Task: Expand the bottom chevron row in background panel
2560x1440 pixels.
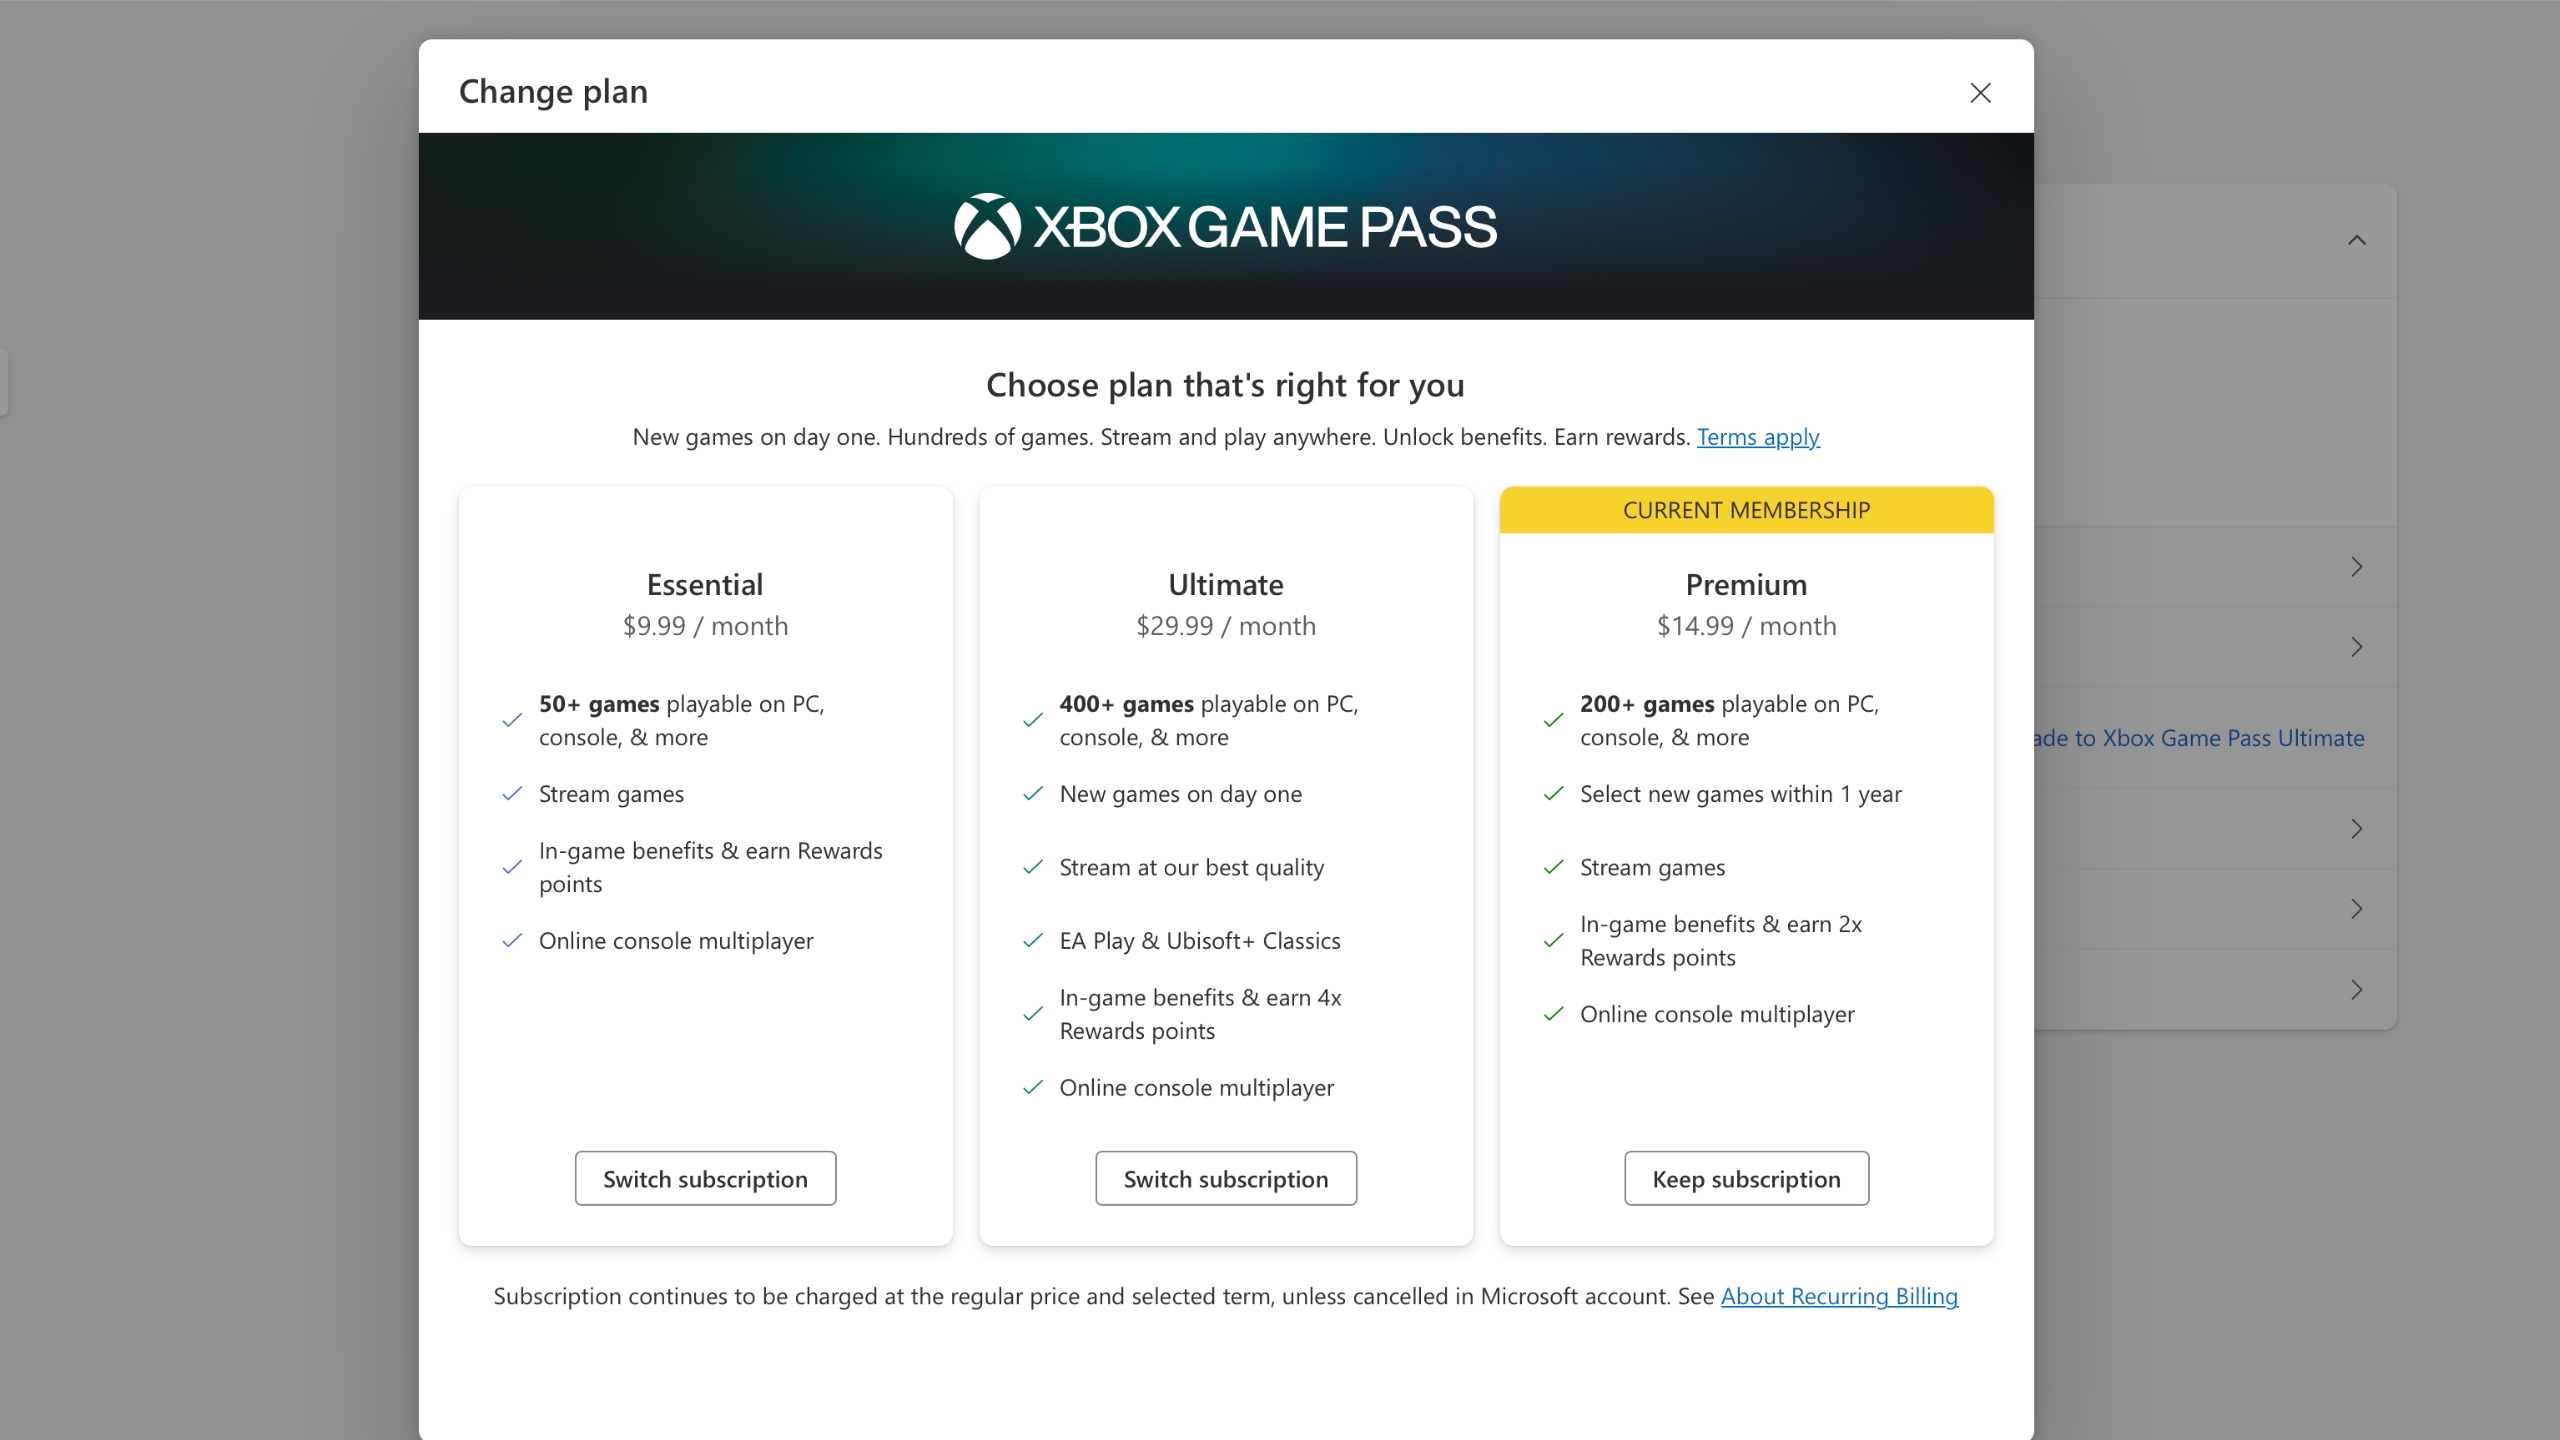Action: tap(2356, 990)
